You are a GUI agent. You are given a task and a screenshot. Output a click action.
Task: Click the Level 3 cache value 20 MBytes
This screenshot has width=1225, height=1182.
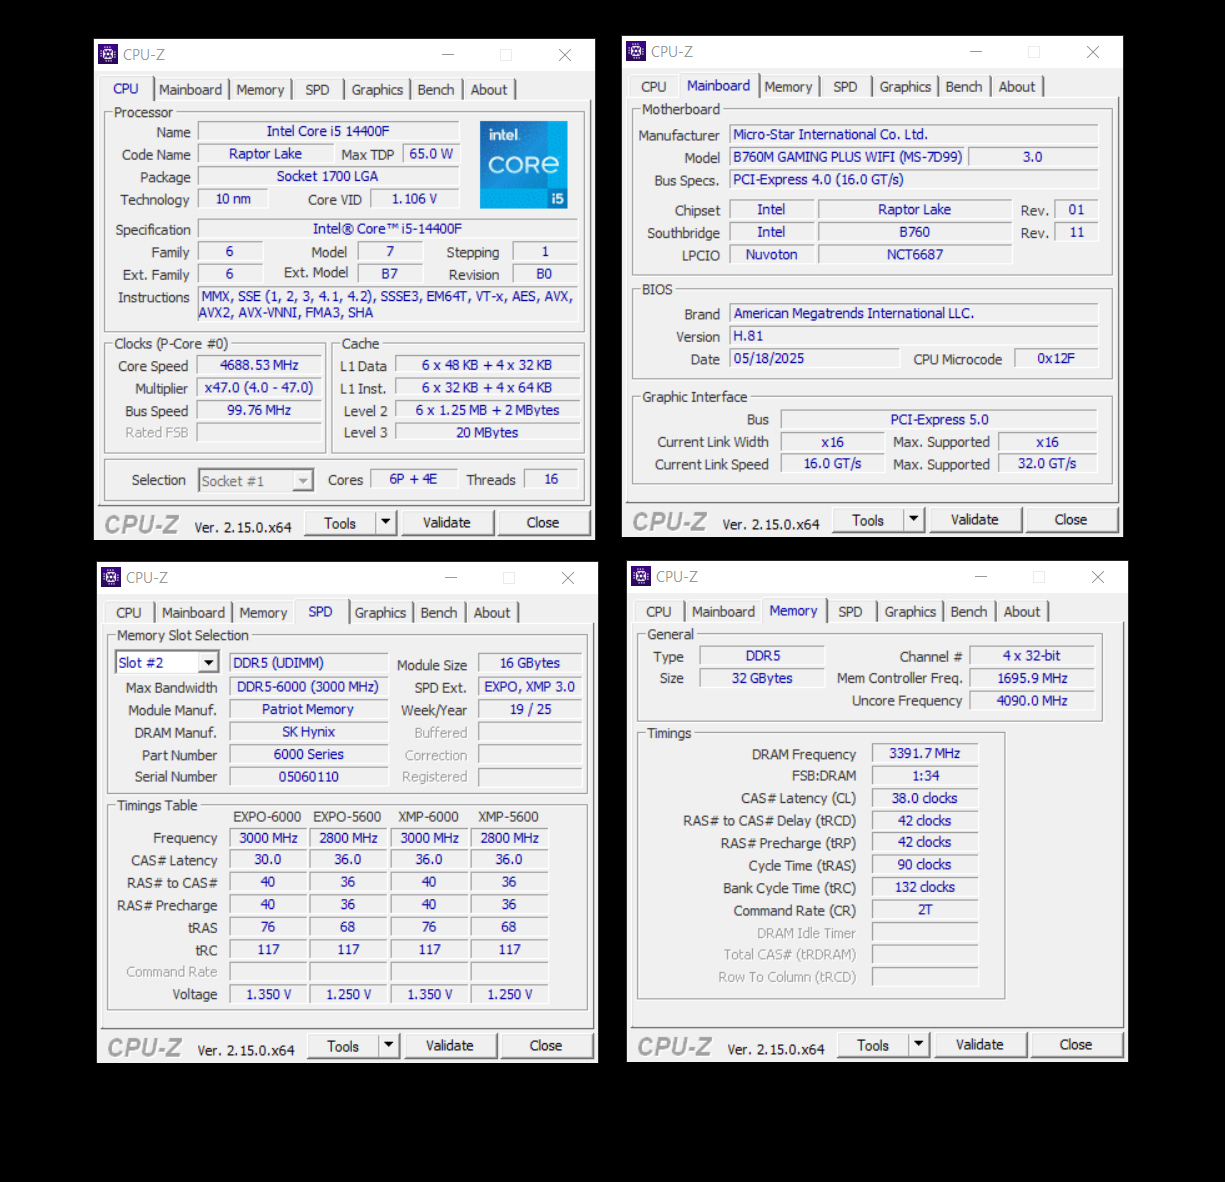(487, 432)
